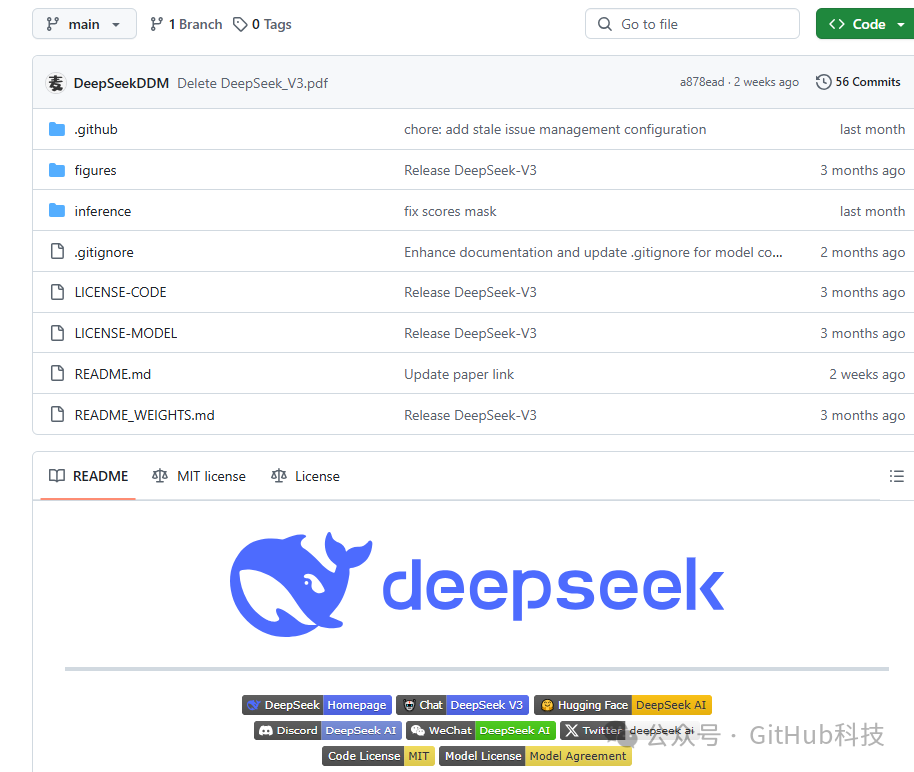Open the 'fix scores mask' commit
This screenshot has width=914, height=772.
point(450,211)
